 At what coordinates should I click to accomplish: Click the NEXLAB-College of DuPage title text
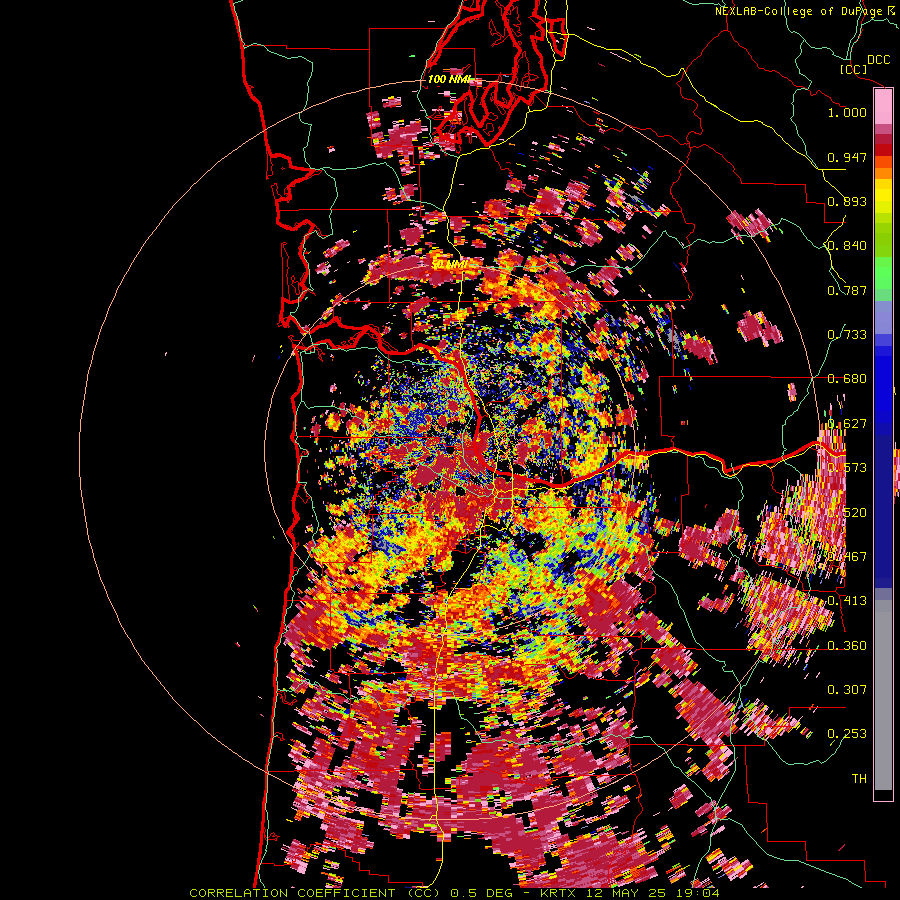800,11
